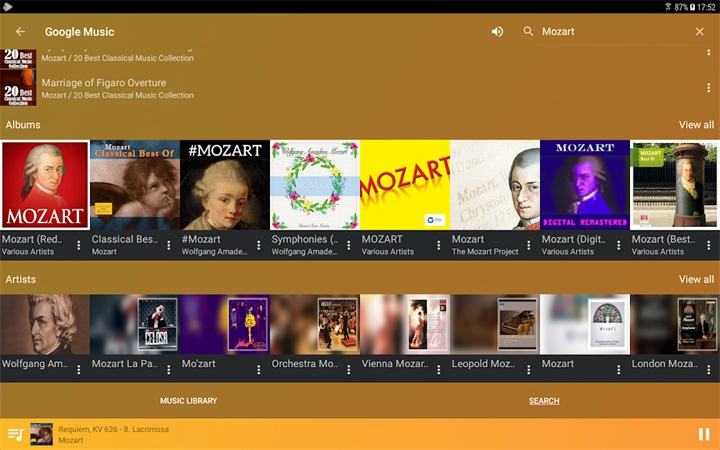Click the search magnifier icon
This screenshot has width=720, height=450.
pos(528,32)
